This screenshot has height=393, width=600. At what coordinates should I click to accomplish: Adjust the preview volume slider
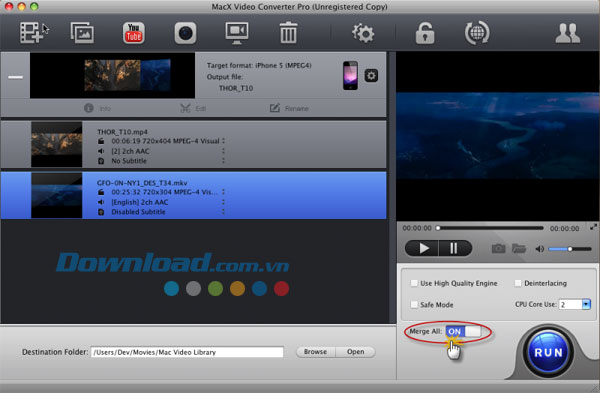(570, 249)
